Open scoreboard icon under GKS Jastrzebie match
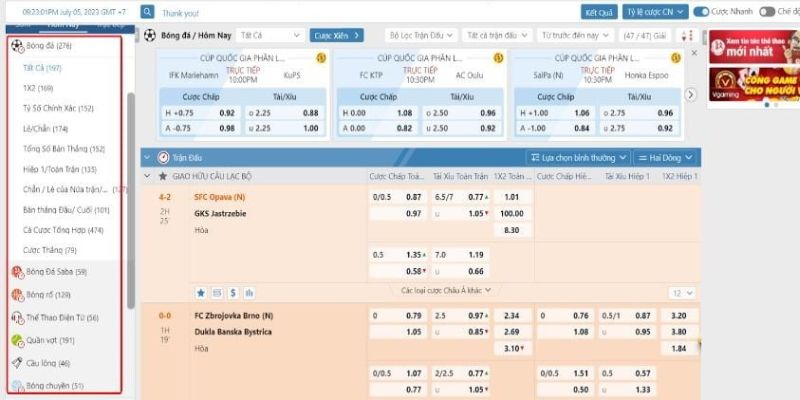Screen dimensions: 800x400 [x=217, y=293]
